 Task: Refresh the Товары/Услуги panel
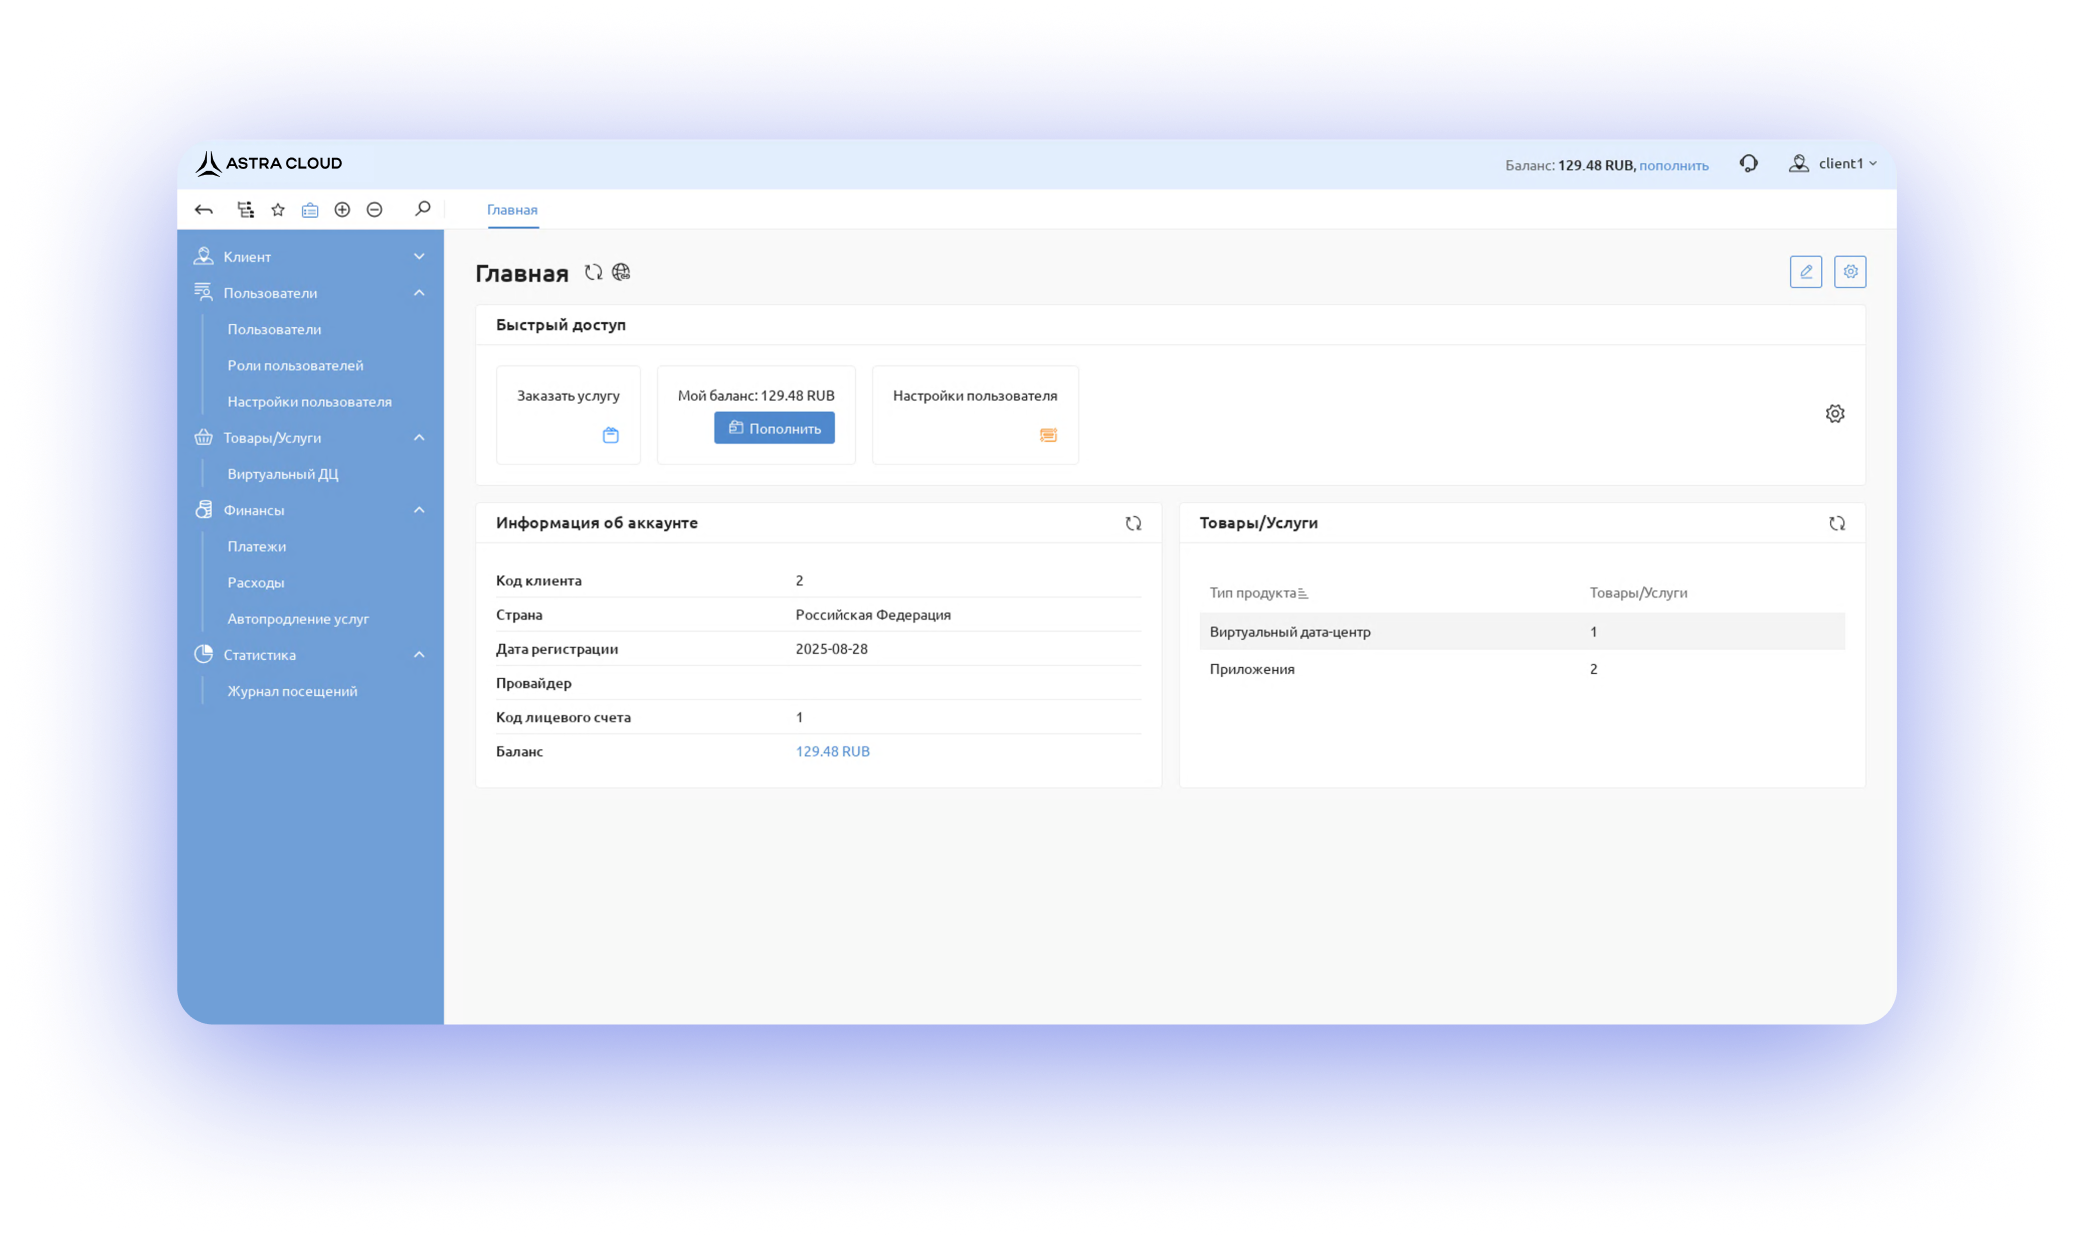point(1837,524)
